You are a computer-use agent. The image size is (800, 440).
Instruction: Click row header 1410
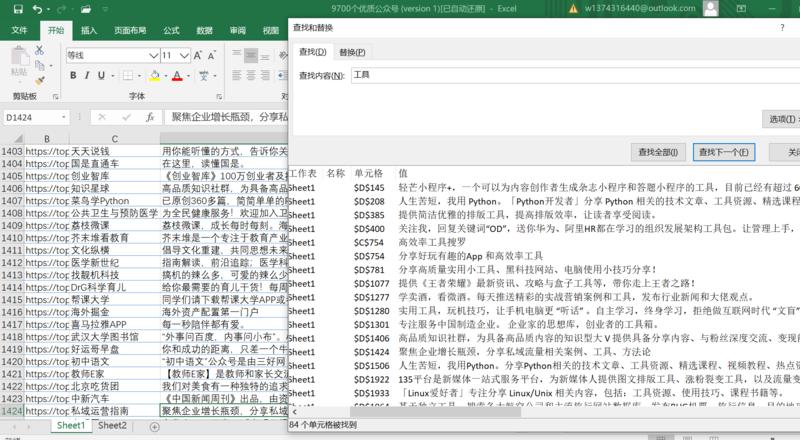(x=12, y=238)
